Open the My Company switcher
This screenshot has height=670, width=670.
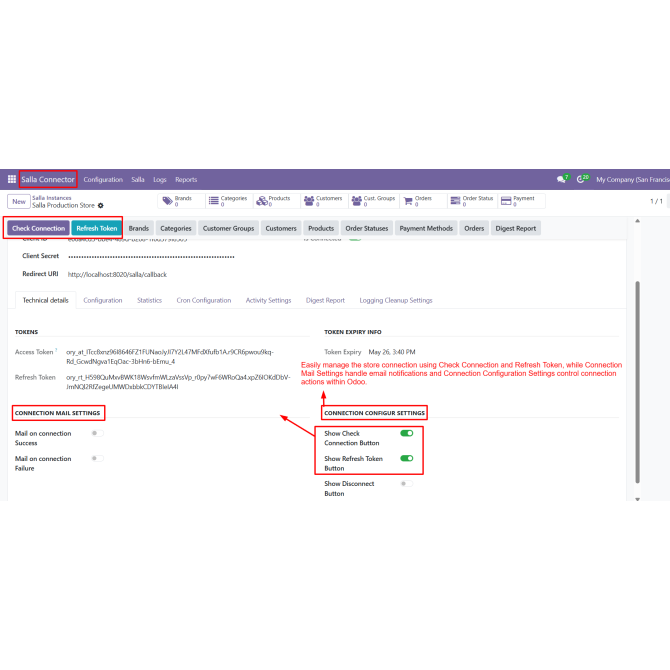[633, 179]
